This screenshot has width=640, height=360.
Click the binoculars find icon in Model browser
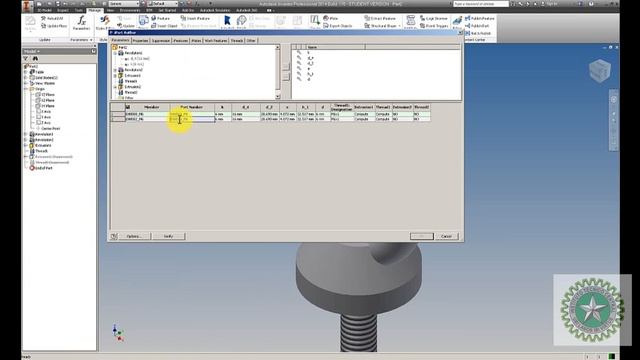[35, 59]
